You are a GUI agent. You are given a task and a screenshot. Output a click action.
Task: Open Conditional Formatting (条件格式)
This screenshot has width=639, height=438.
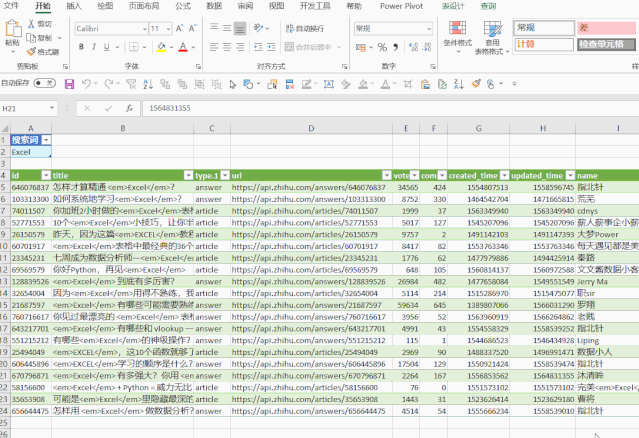[x=457, y=37]
